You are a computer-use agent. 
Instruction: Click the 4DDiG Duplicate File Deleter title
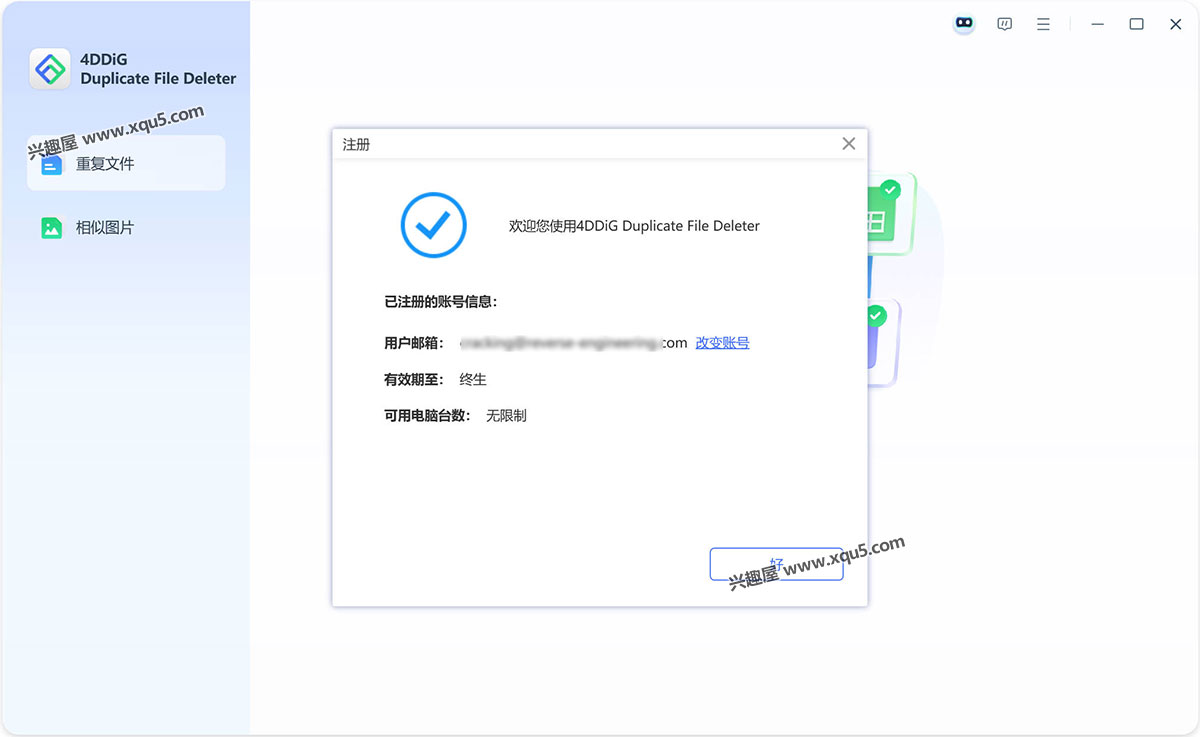click(158, 69)
